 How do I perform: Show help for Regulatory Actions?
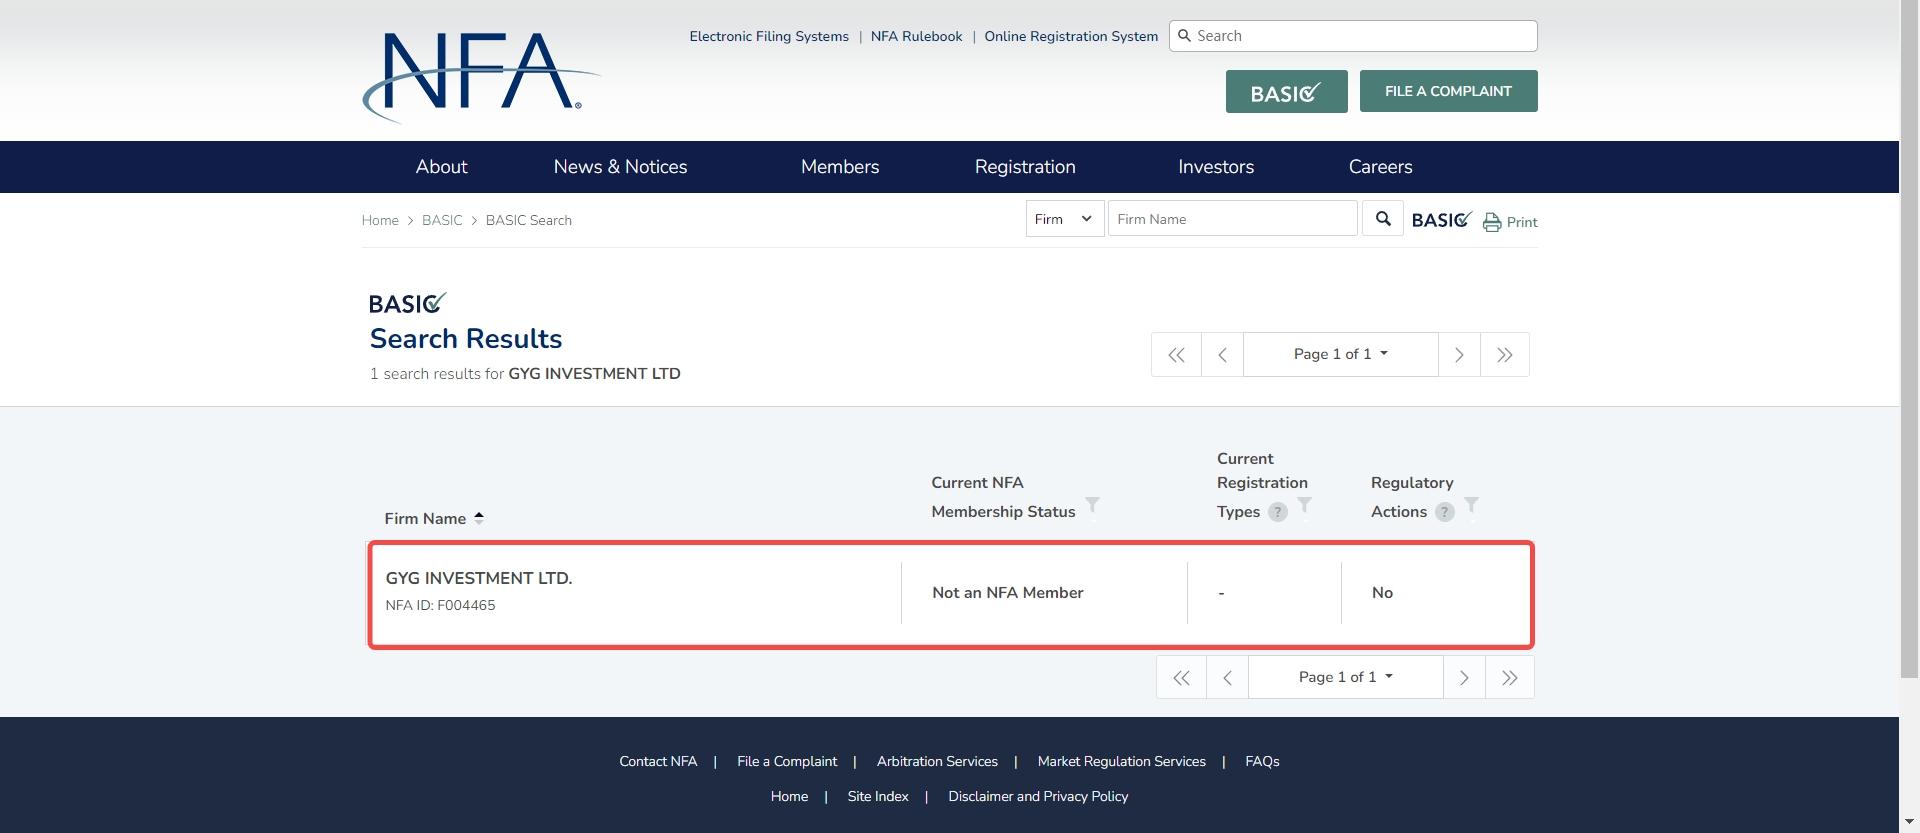pyautogui.click(x=1444, y=512)
